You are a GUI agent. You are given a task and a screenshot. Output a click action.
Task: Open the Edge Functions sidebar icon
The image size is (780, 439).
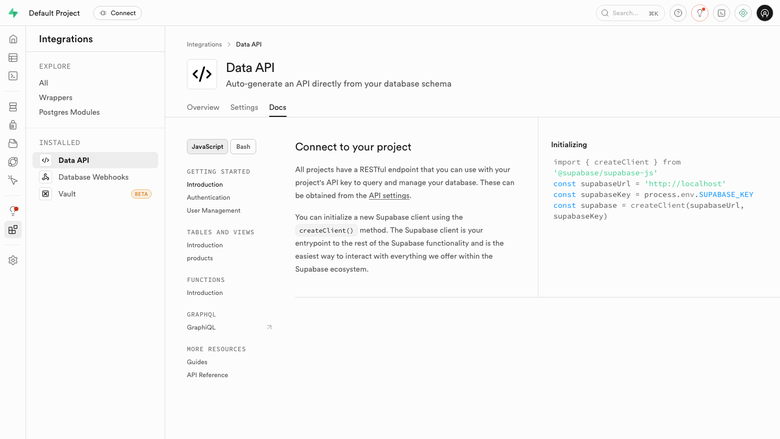13,162
